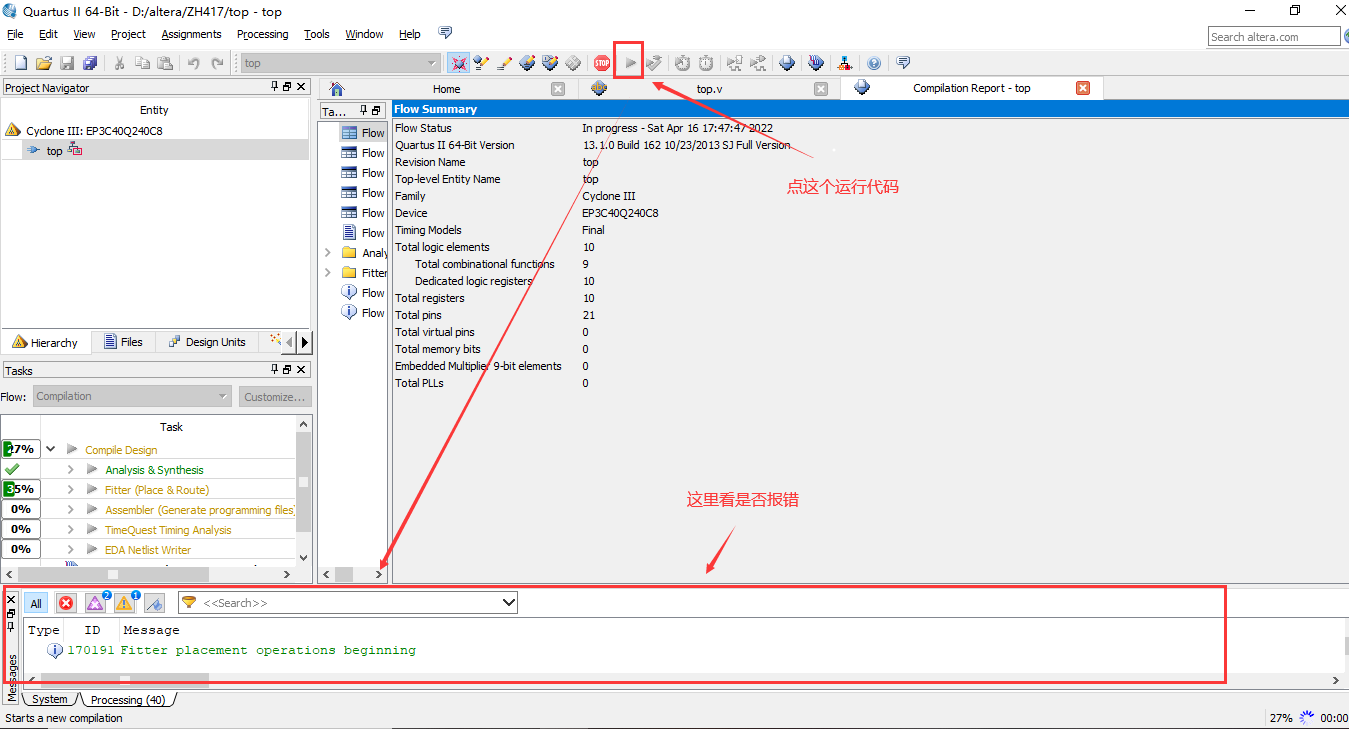Screen dimensions: 1349x729
Task: Click the Start Analysis & Synthesis icon
Action: pyautogui.click(x=654, y=63)
